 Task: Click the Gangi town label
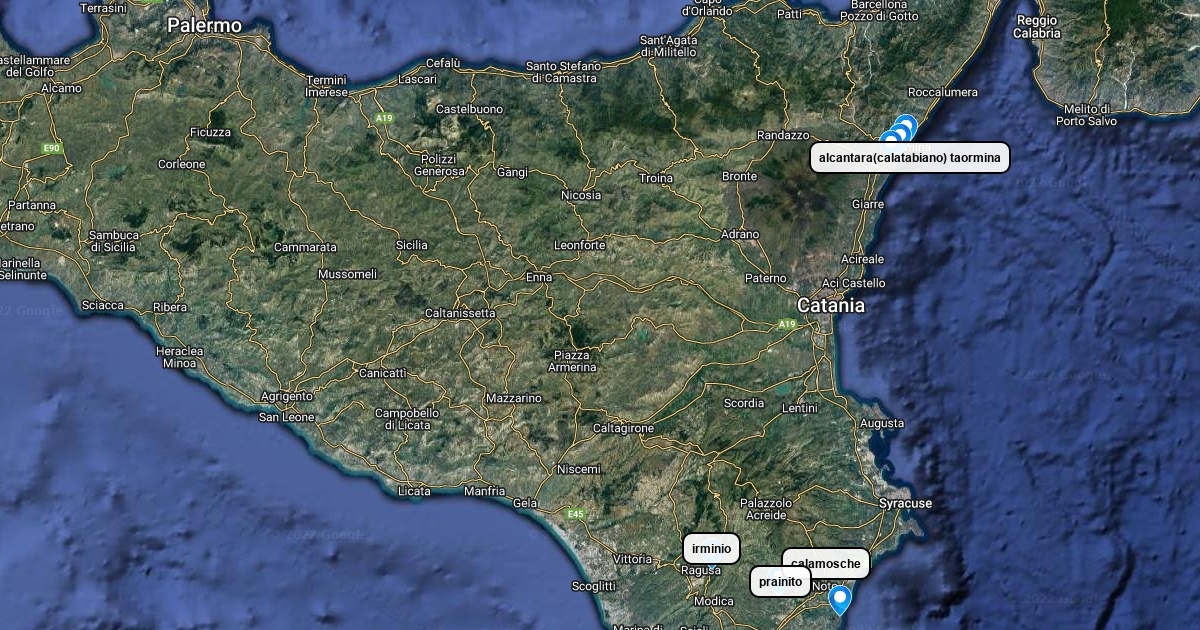[x=512, y=172]
